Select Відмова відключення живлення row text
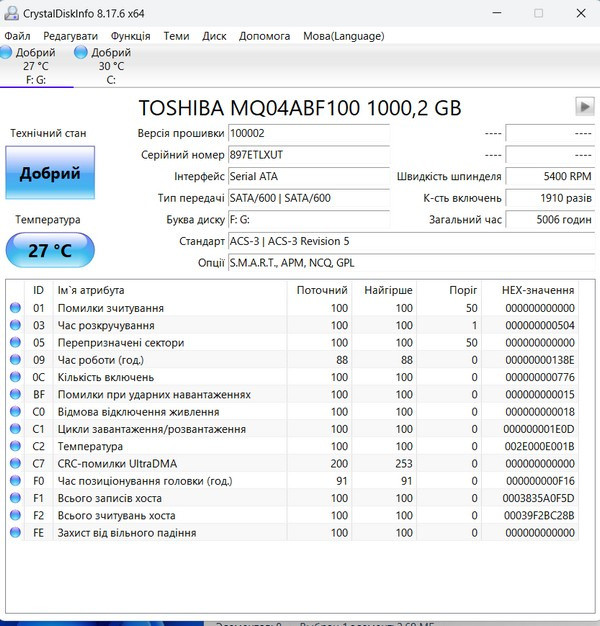This screenshot has height=626, width=600. 139,412
